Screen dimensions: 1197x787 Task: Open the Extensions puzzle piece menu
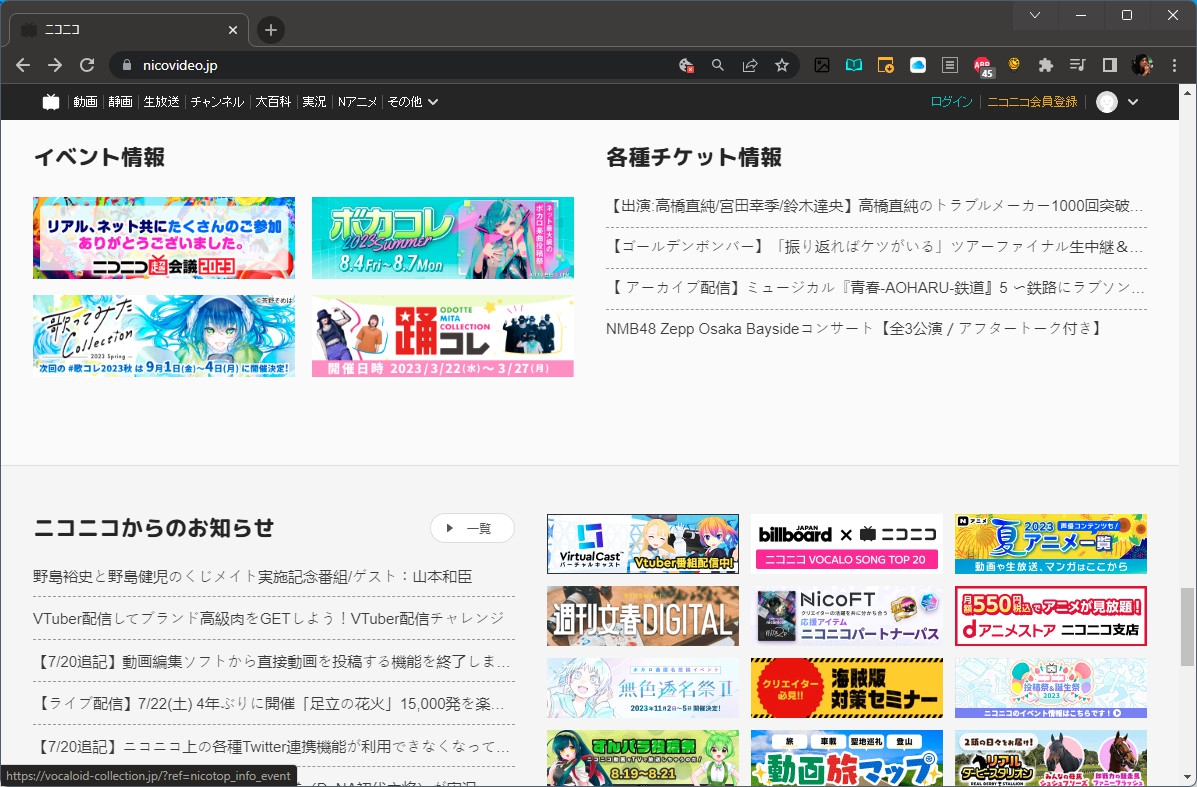coord(1046,66)
